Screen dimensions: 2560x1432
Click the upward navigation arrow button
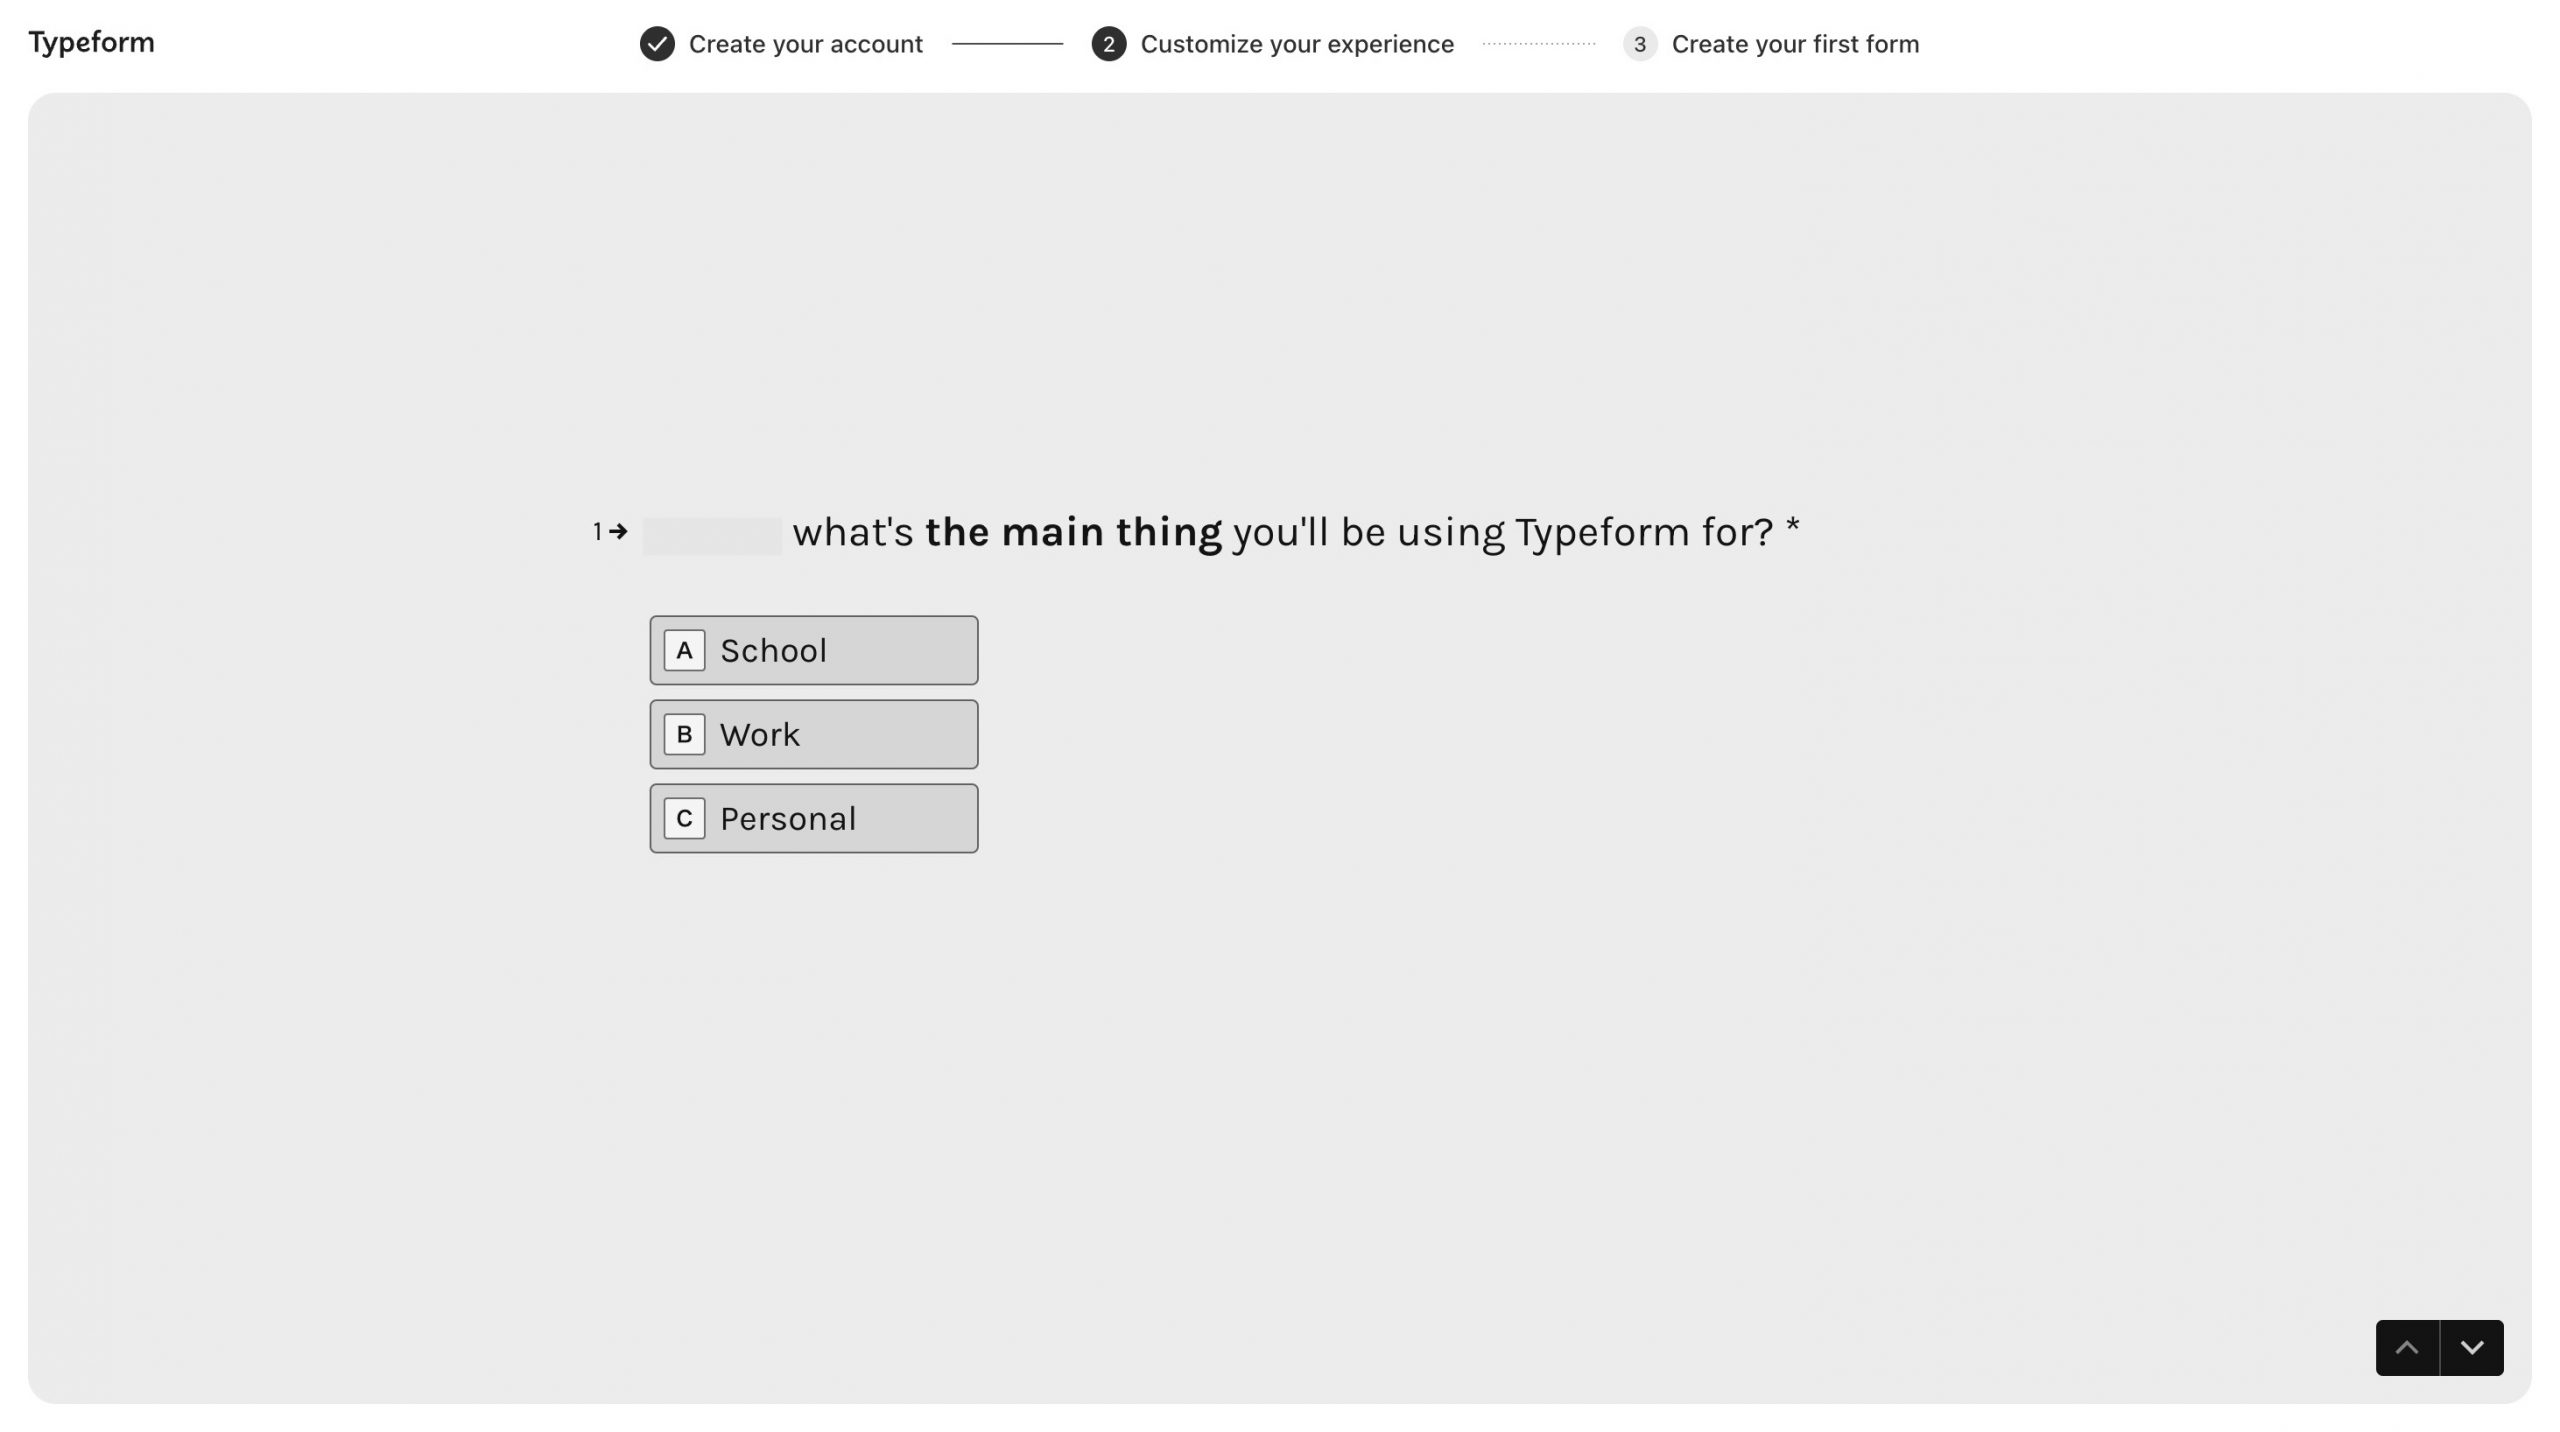click(2409, 1348)
